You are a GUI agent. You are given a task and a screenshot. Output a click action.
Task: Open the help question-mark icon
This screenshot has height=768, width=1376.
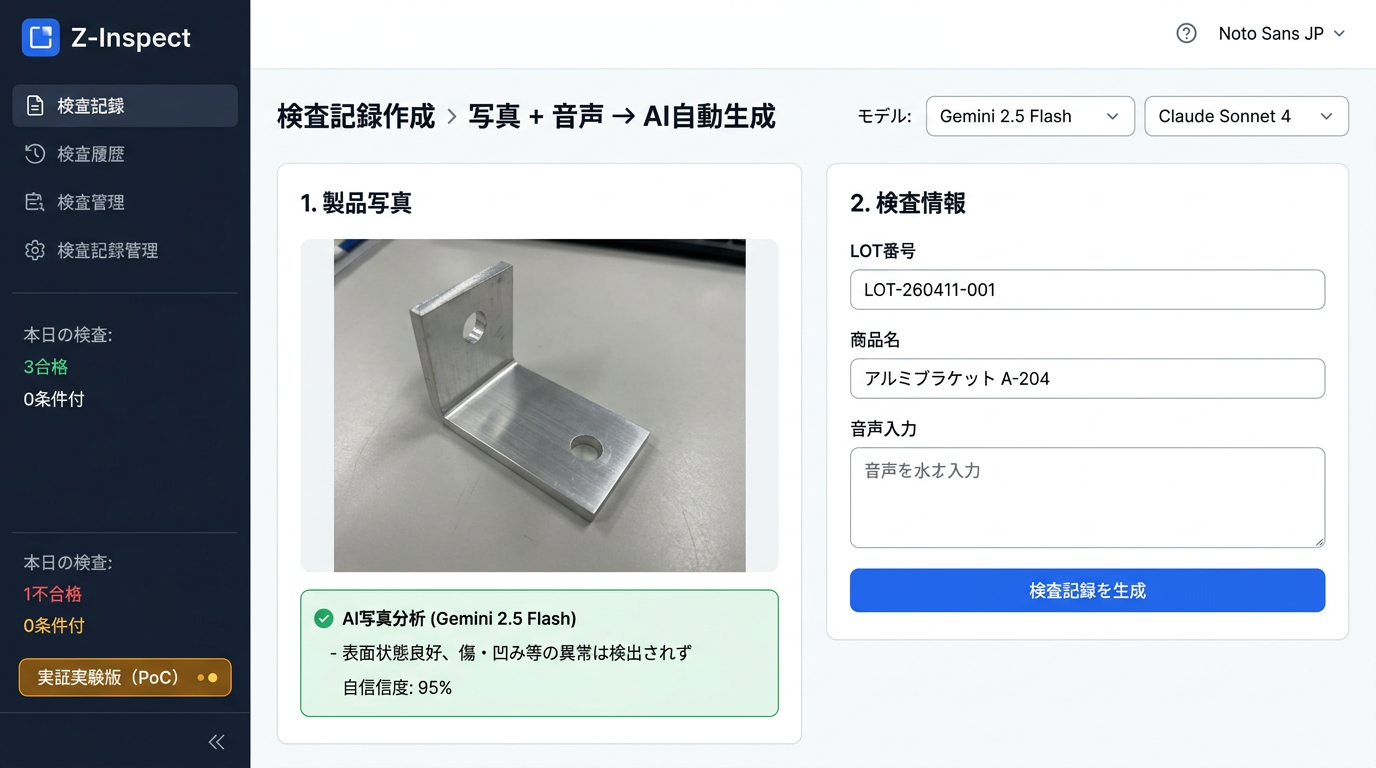[1186, 33]
